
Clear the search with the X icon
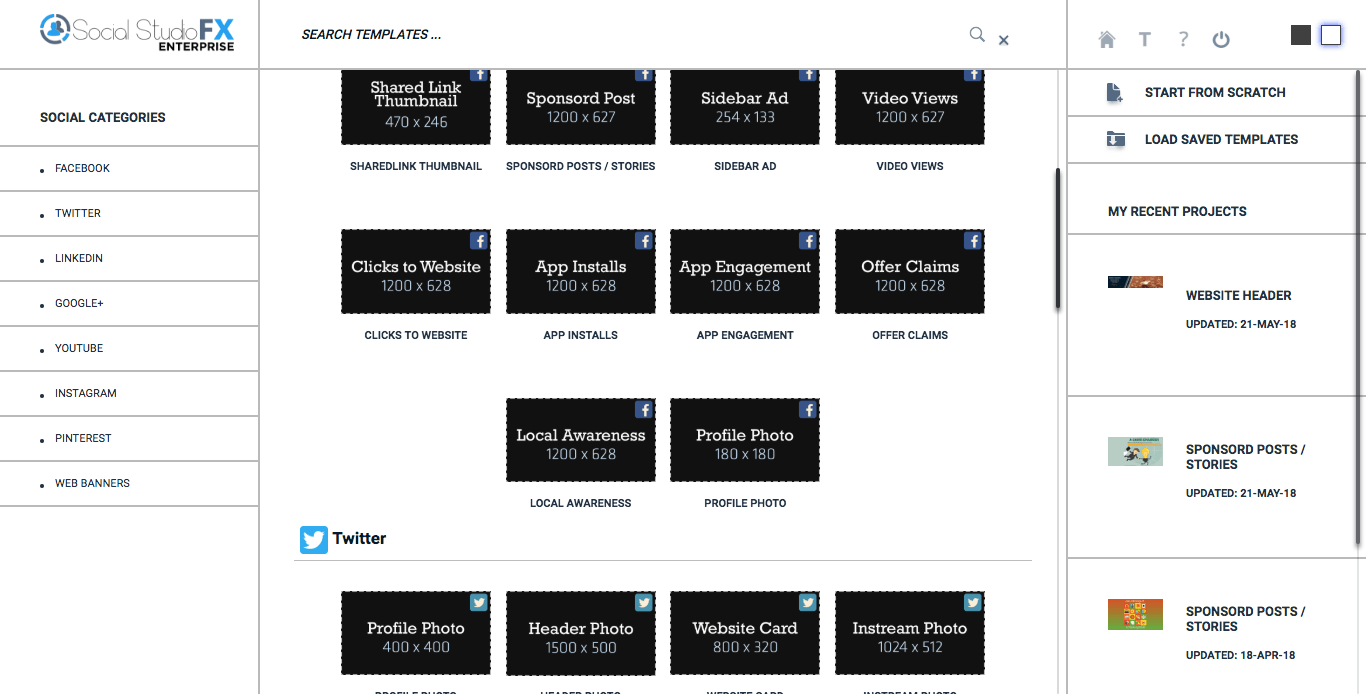pos(1004,40)
